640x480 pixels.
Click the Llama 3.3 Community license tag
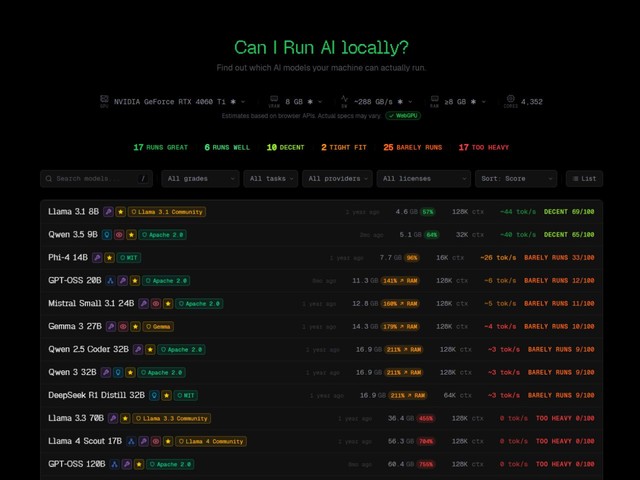tap(172, 418)
